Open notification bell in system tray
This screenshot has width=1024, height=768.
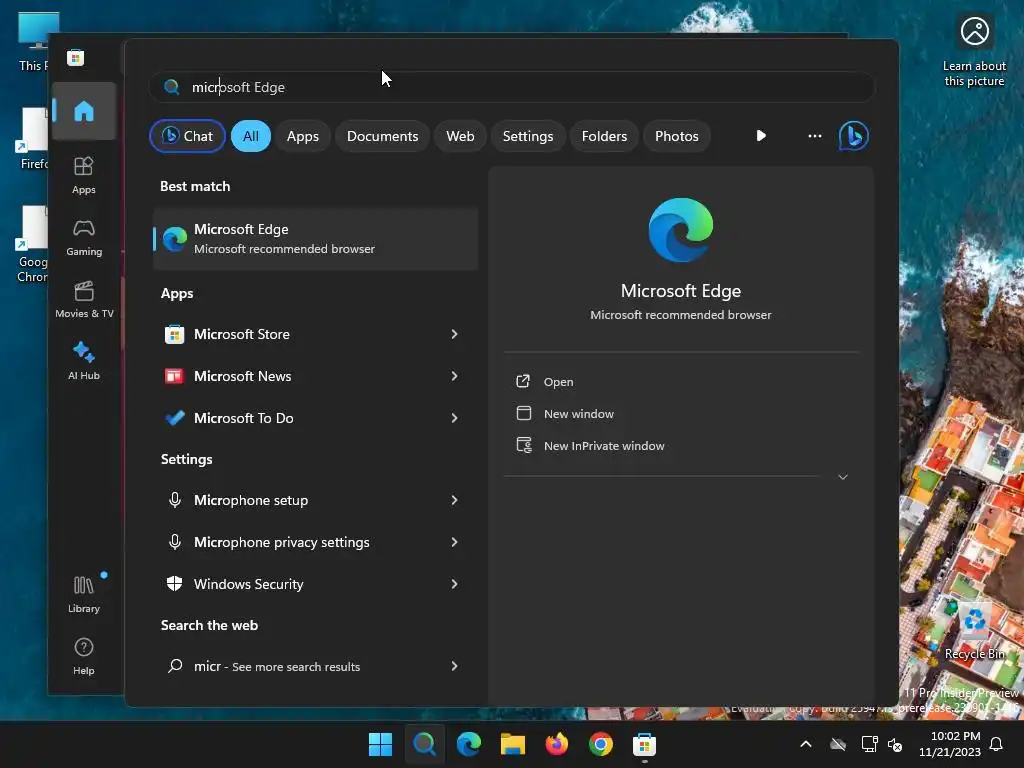point(997,744)
